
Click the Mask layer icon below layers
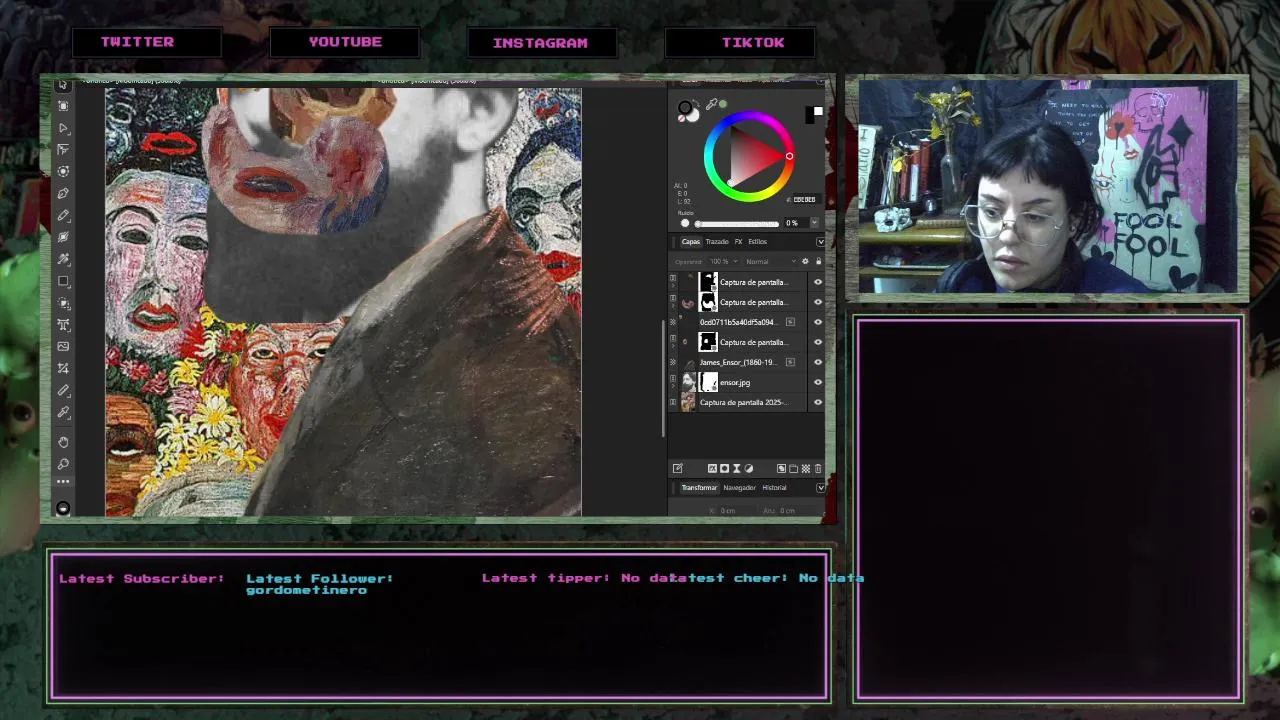(725, 468)
